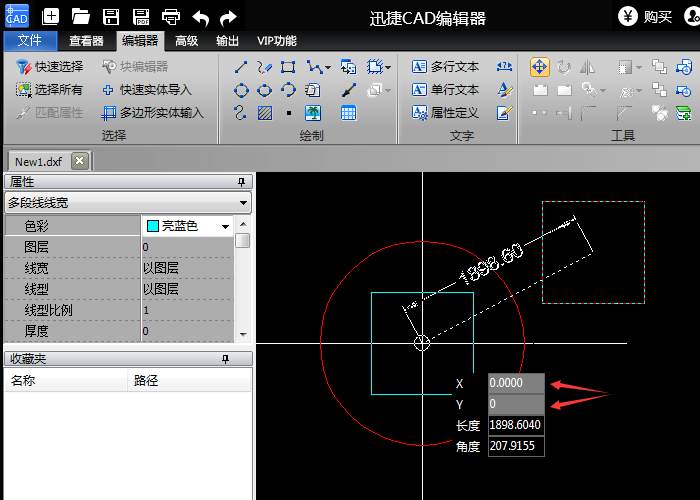Click the print icon in title bar
This screenshot has width=700, height=500.
click(x=171, y=16)
